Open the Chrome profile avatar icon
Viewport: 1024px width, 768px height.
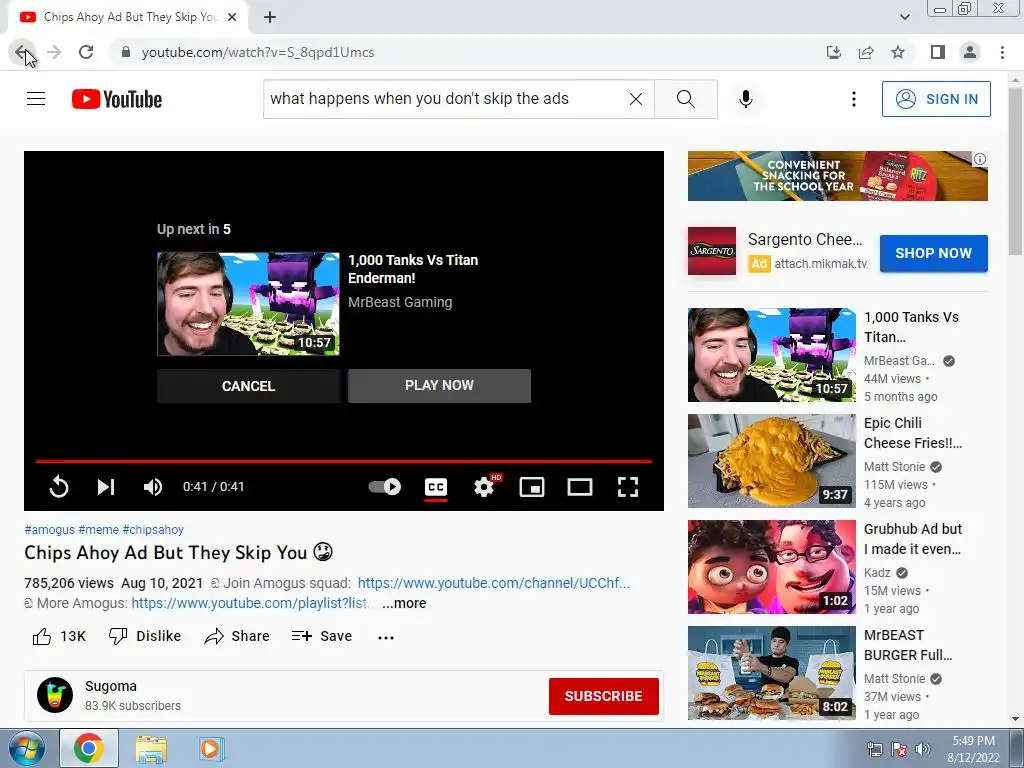pos(970,52)
